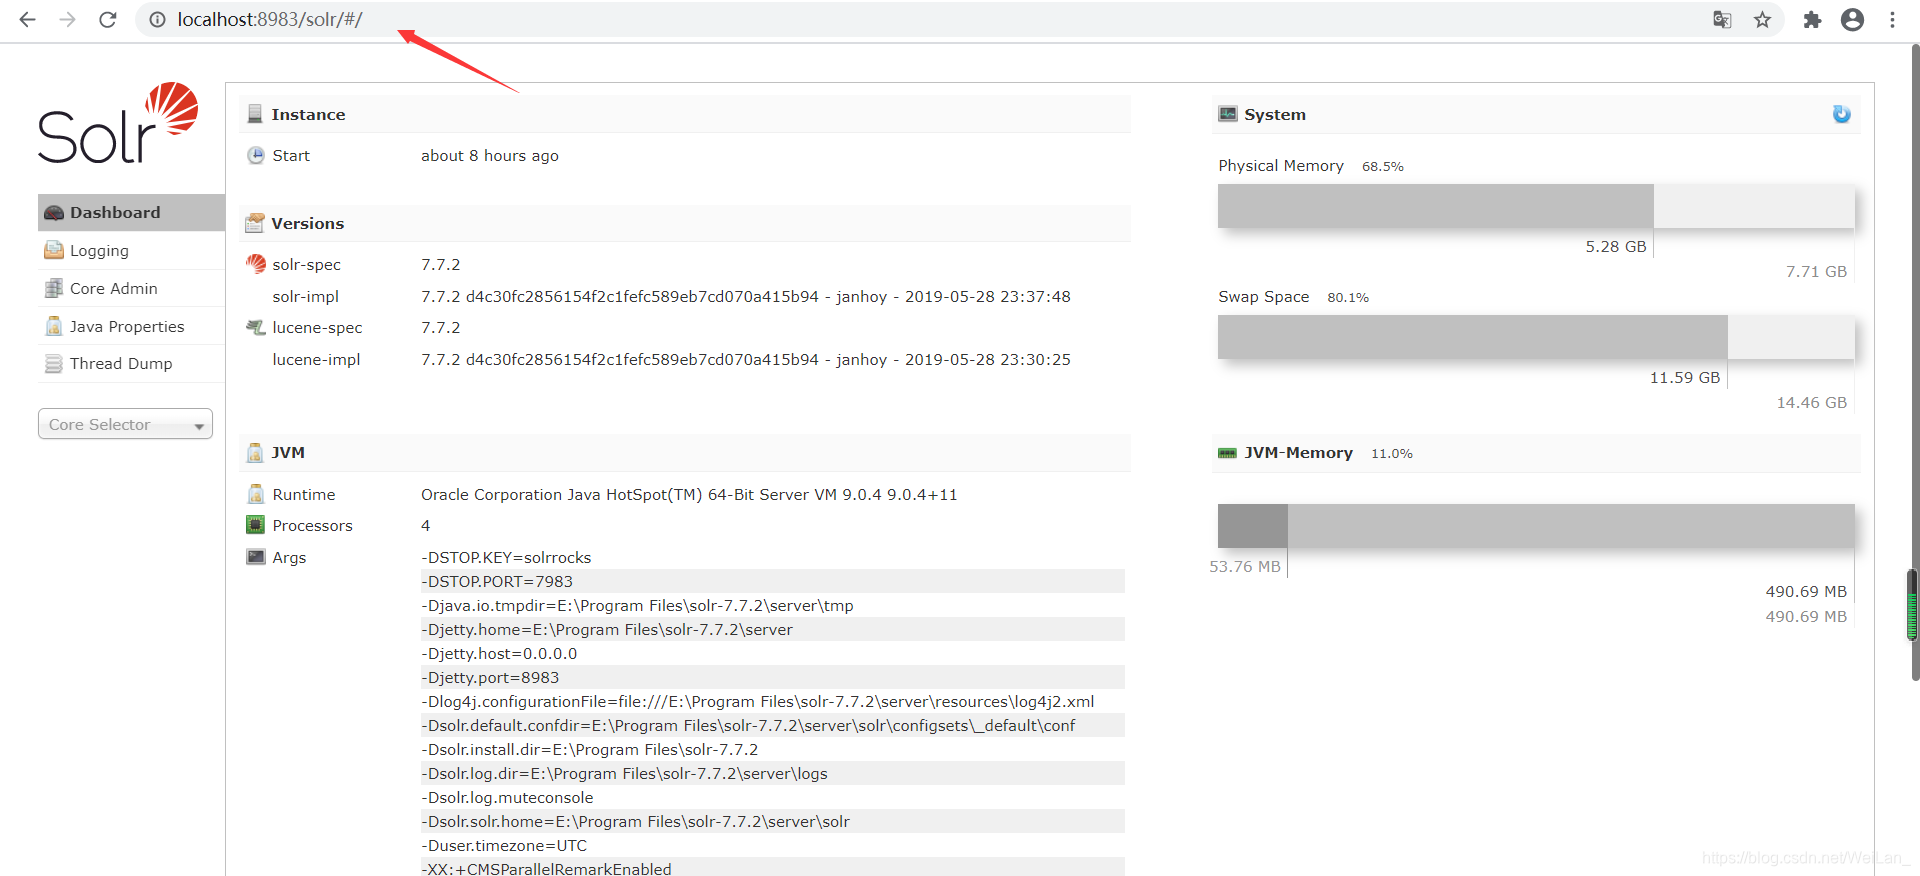Click the translate page icon
Image resolution: width=1920 pixels, height=876 pixels.
click(x=1722, y=19)
